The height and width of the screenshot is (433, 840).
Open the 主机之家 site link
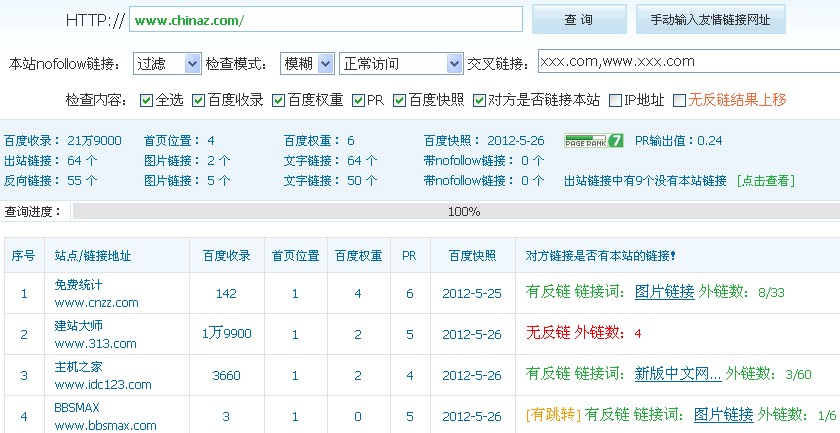click(x=78, y=367)
